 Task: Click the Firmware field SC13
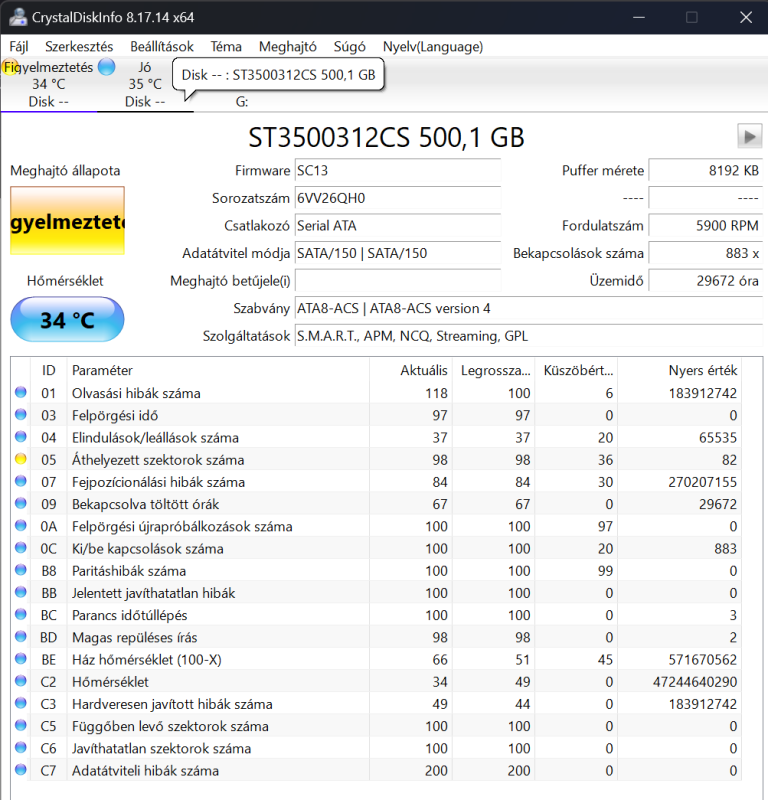(x=398, y=170)
